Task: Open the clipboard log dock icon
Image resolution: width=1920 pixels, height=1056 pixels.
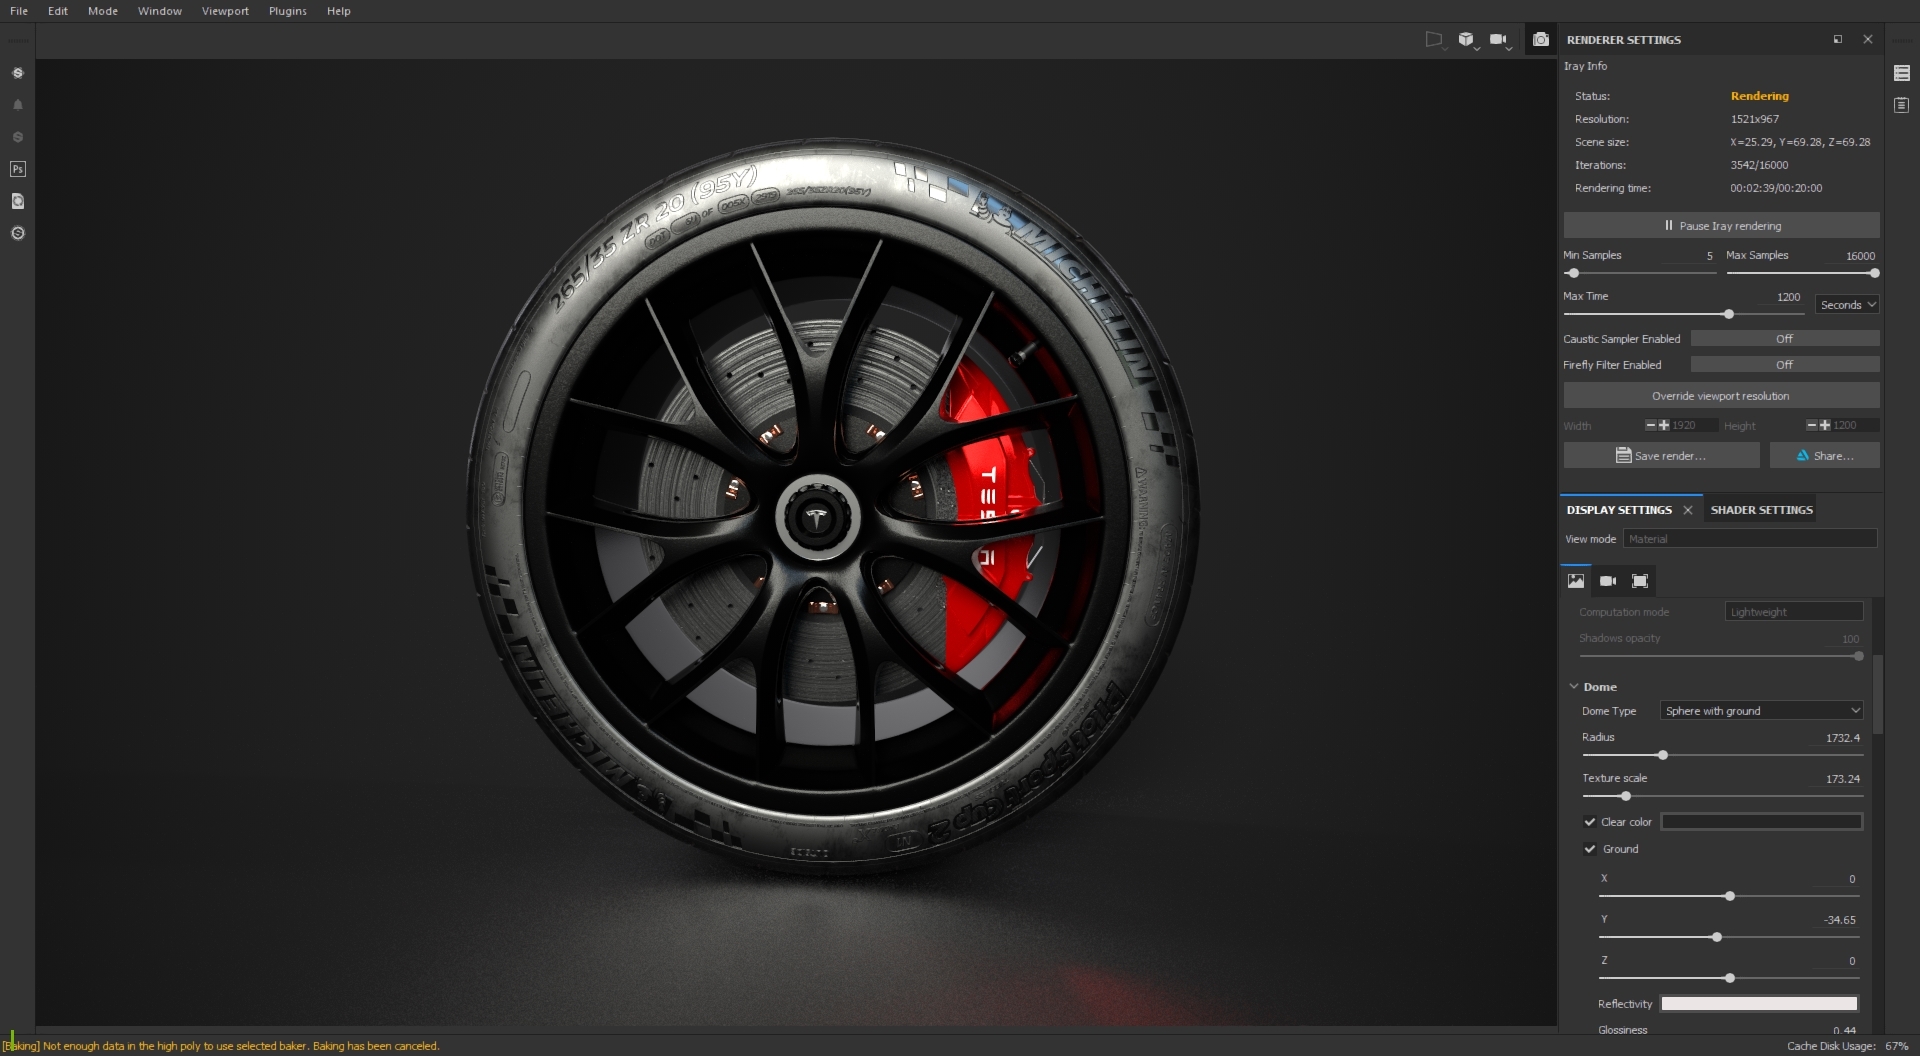Action: pos(1902,105)
